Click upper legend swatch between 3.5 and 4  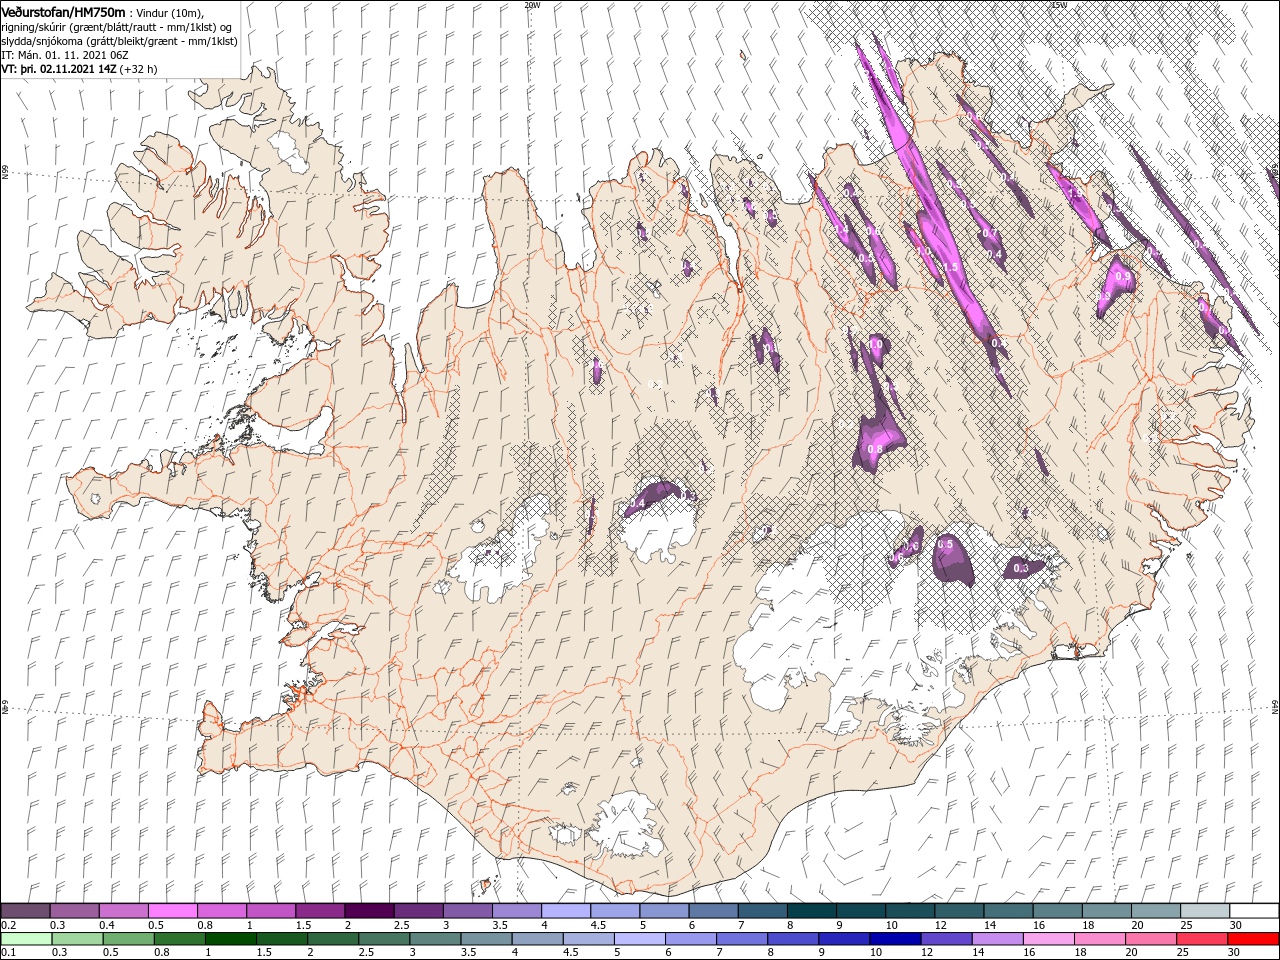click(516, 910)
